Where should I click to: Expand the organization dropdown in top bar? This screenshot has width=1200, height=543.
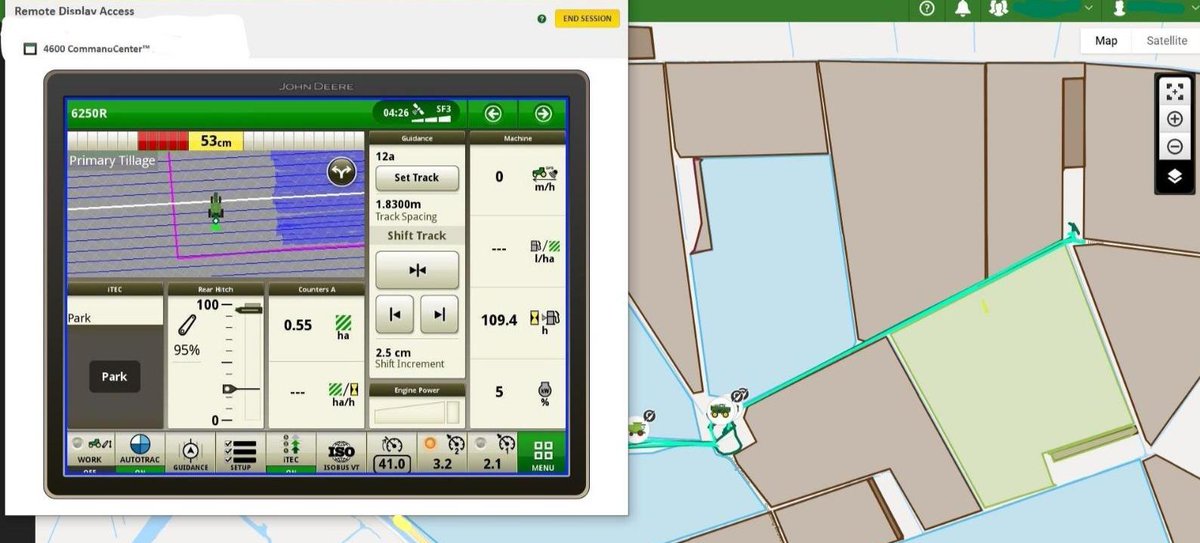pyautogui.click(x=1089, y=8)
